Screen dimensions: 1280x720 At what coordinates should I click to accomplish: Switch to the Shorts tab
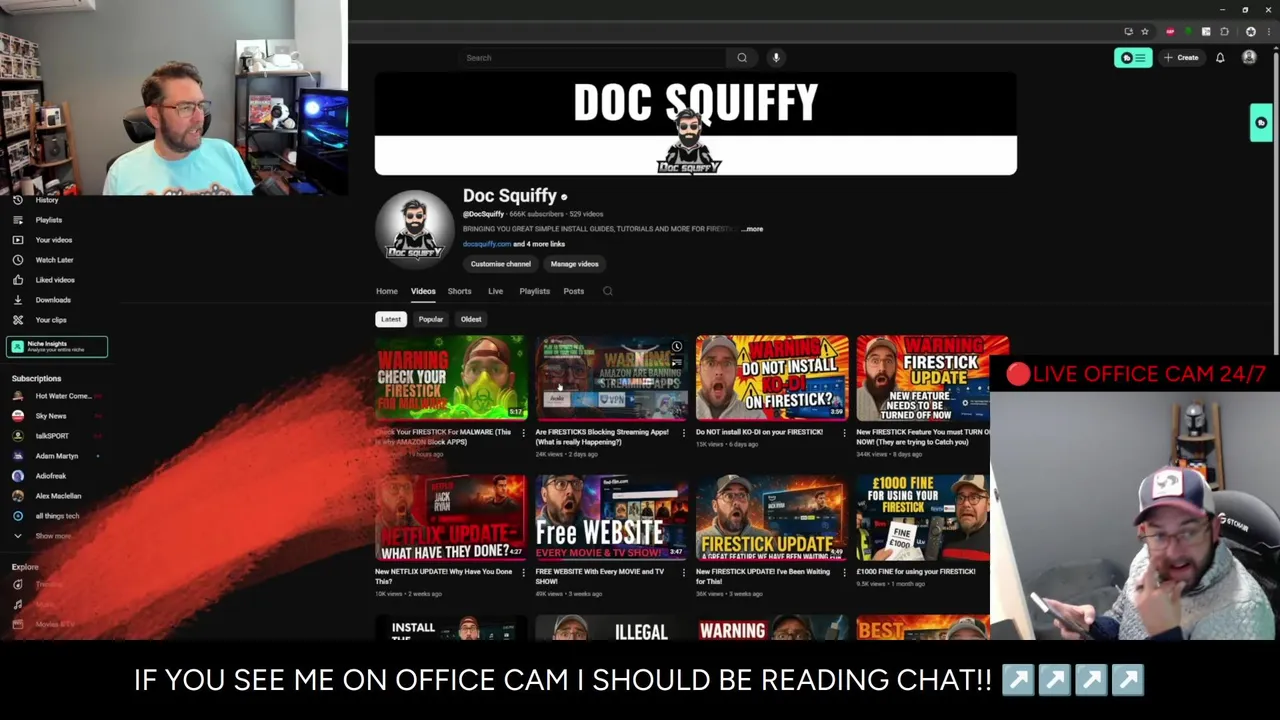click(x=459, y=291)
